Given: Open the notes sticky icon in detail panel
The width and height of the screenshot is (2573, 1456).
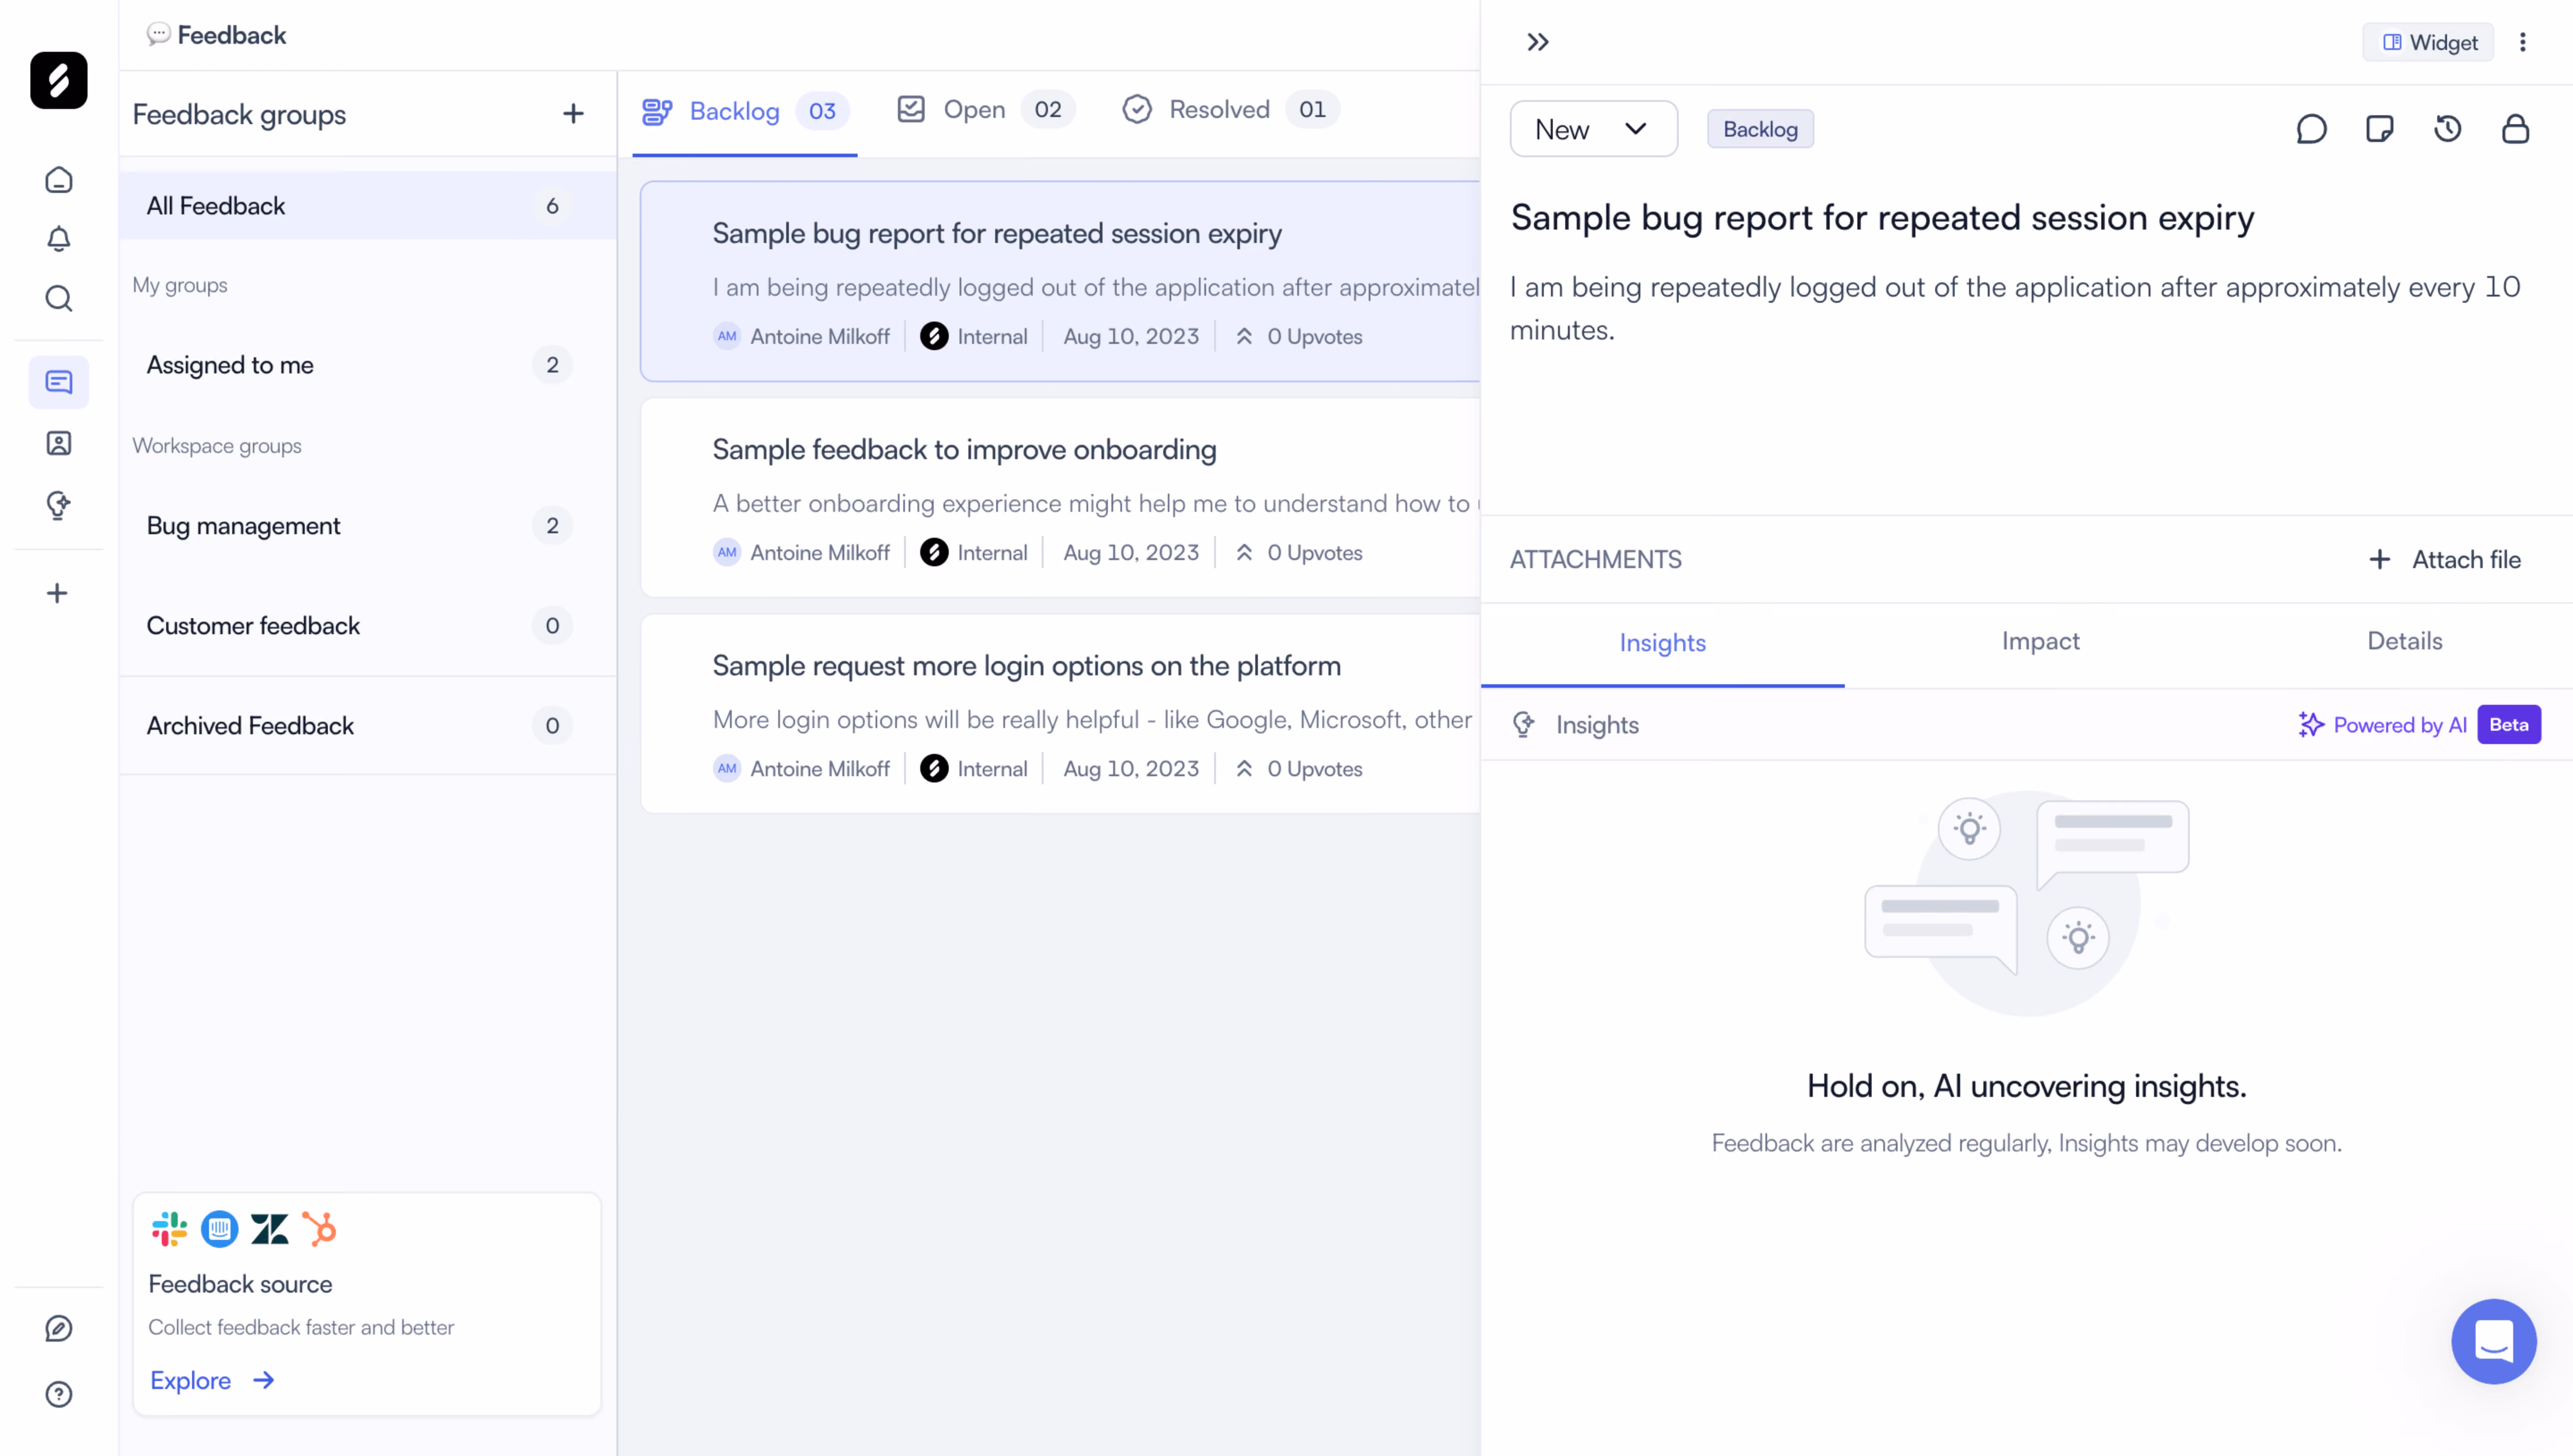Looking at the screenshot, I should (x=2379, y=129).
